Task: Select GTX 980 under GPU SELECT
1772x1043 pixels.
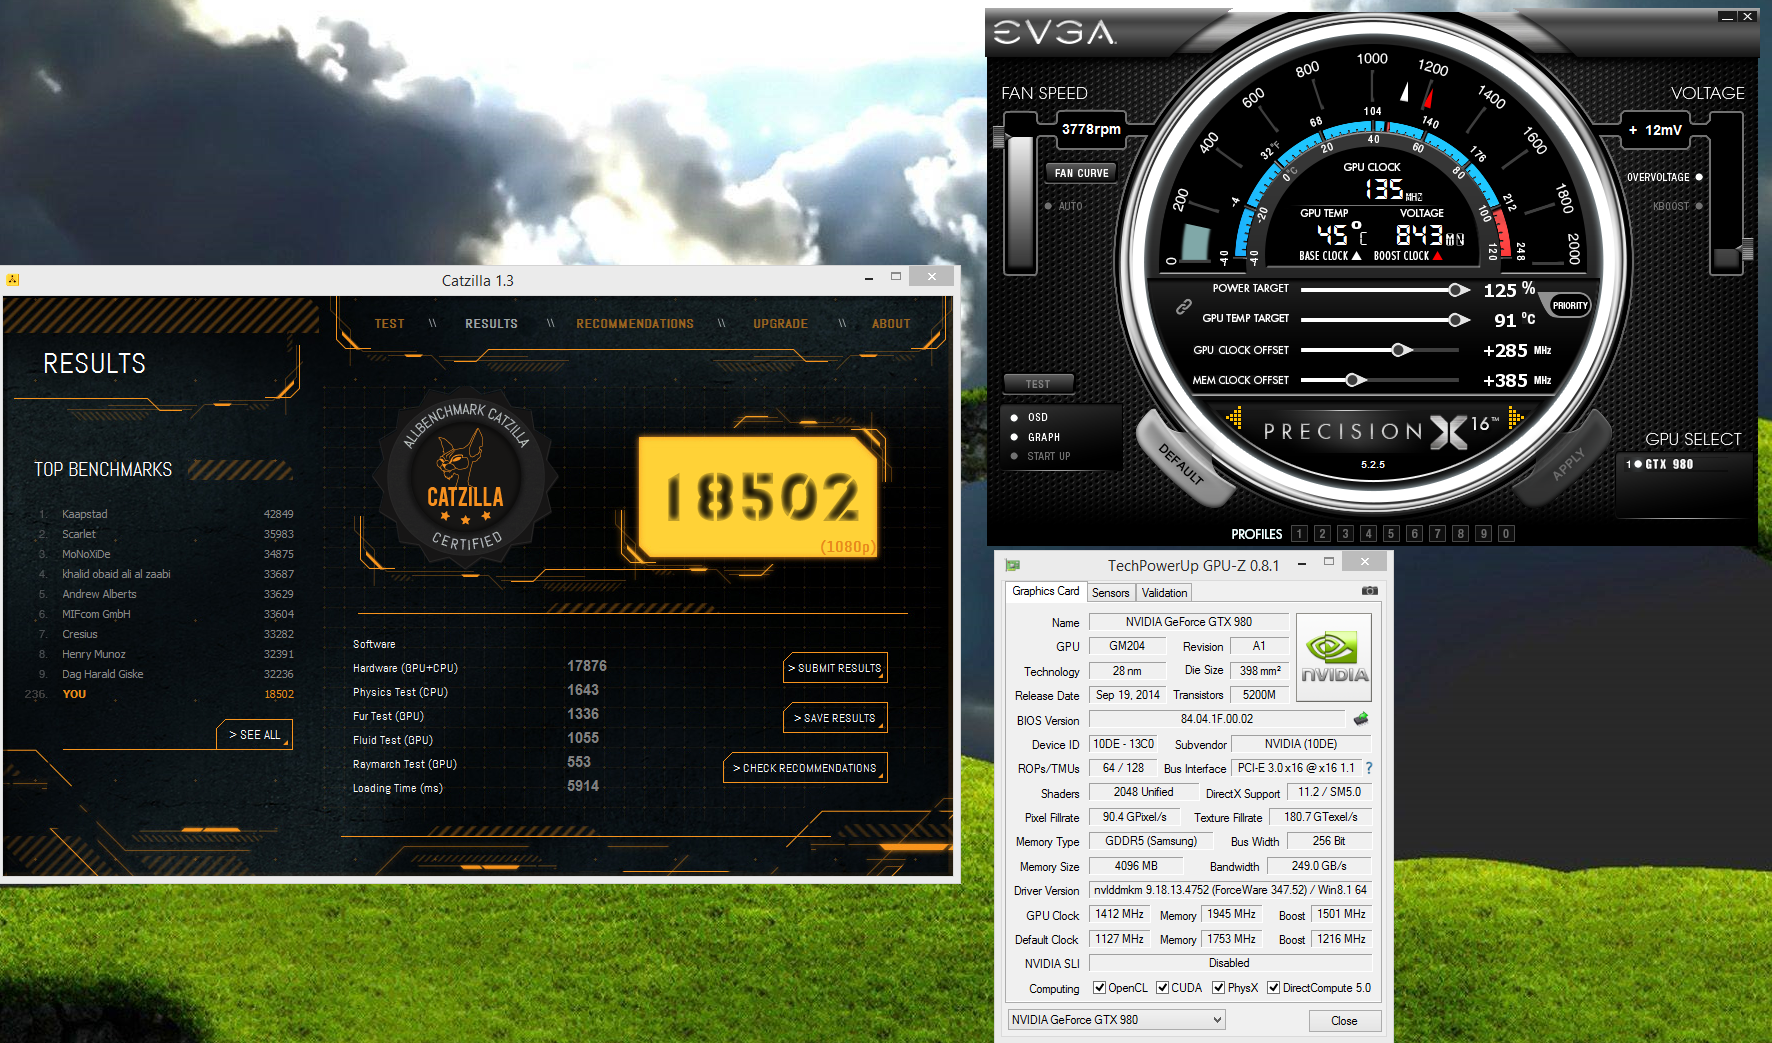Action: [1660, 464]
